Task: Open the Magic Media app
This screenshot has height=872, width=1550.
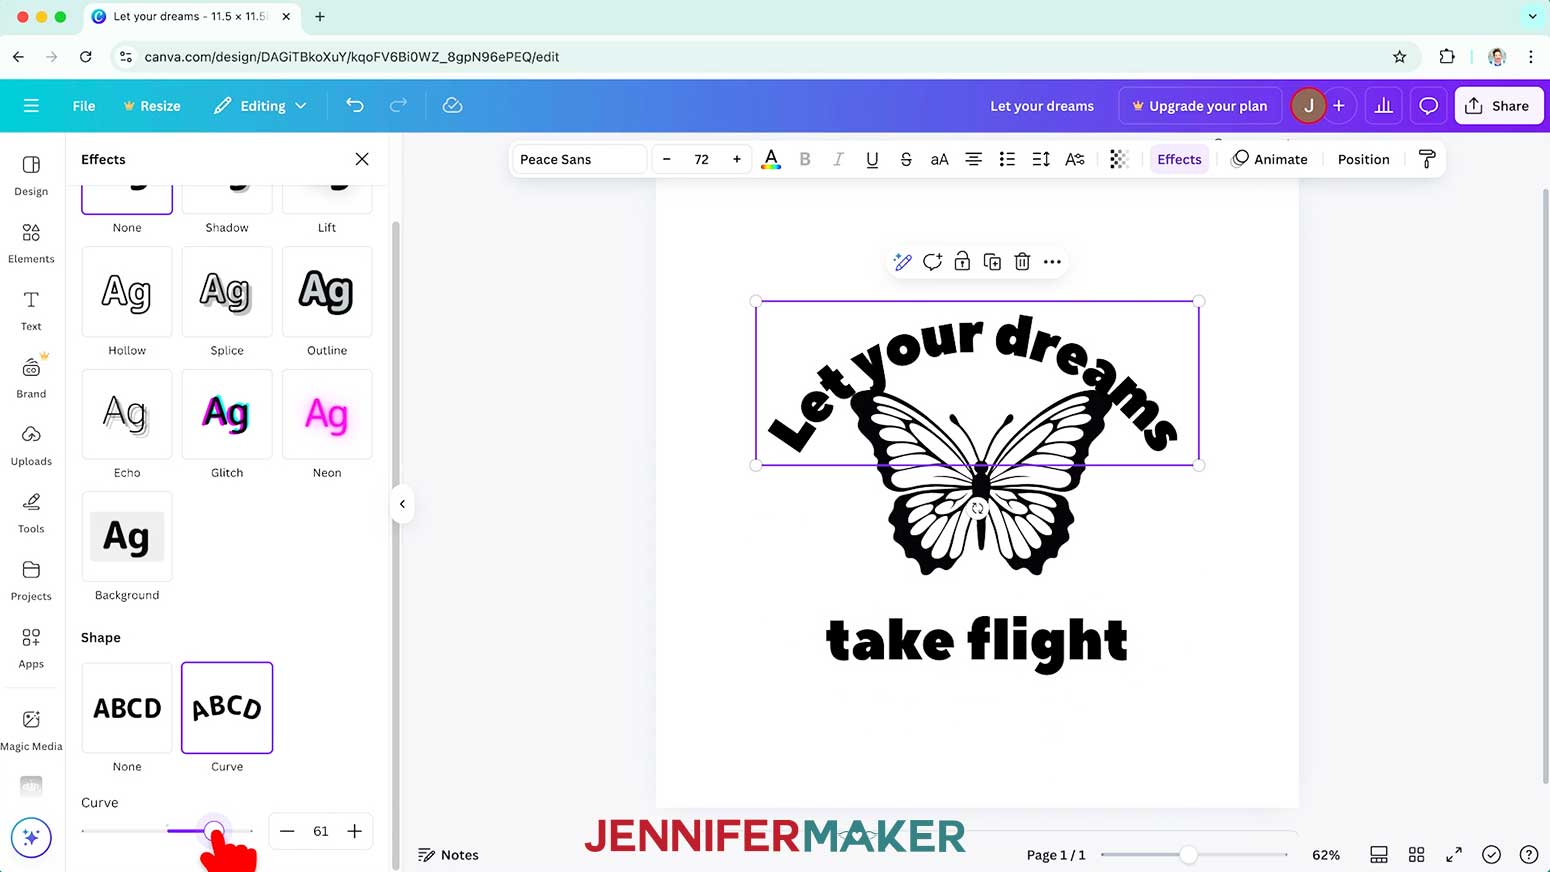Action: click(31, 730)
